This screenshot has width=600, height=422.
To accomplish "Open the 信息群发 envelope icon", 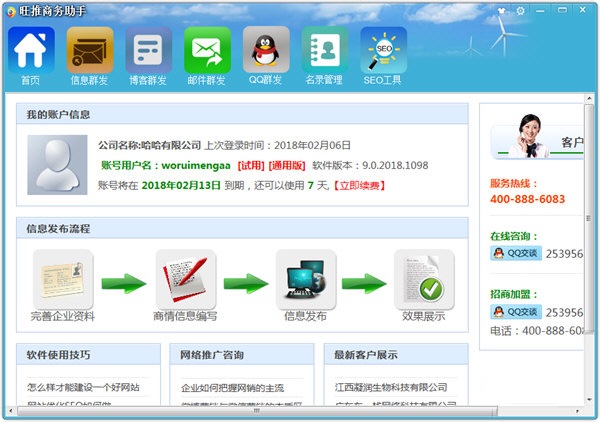I will (x=90, y=50).
